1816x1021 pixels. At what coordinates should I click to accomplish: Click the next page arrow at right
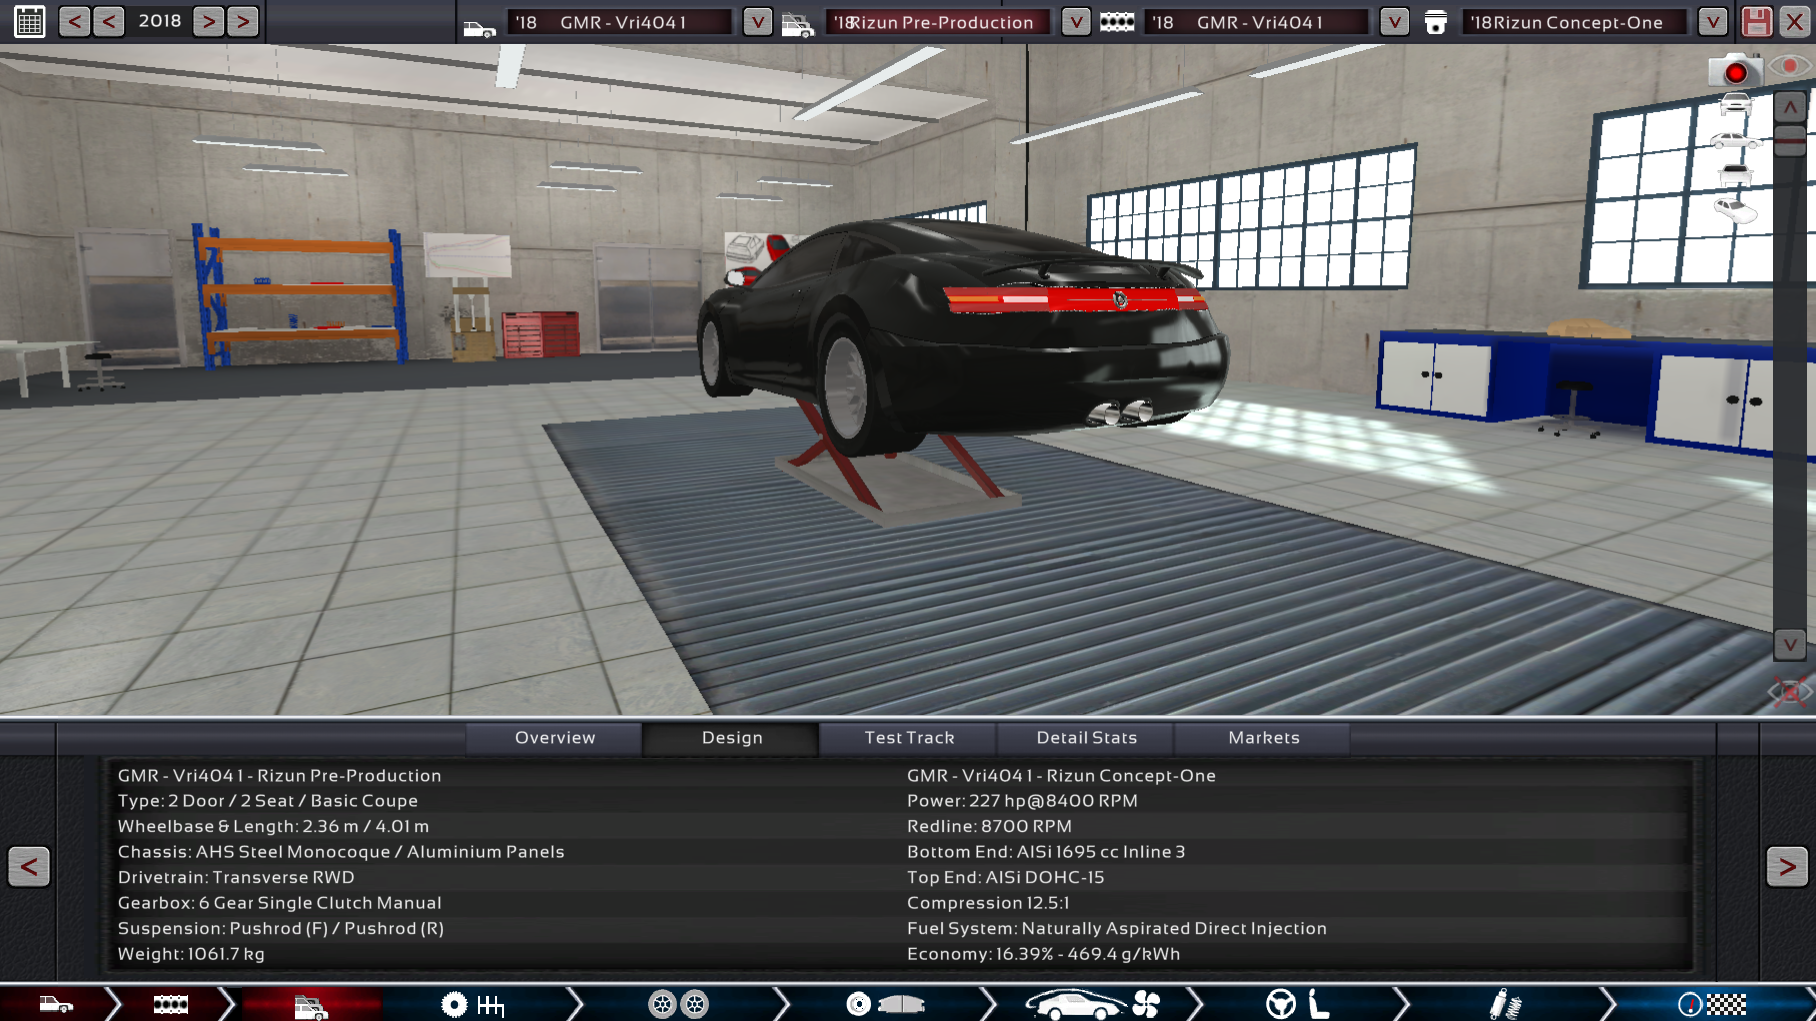click(1786, 866)
